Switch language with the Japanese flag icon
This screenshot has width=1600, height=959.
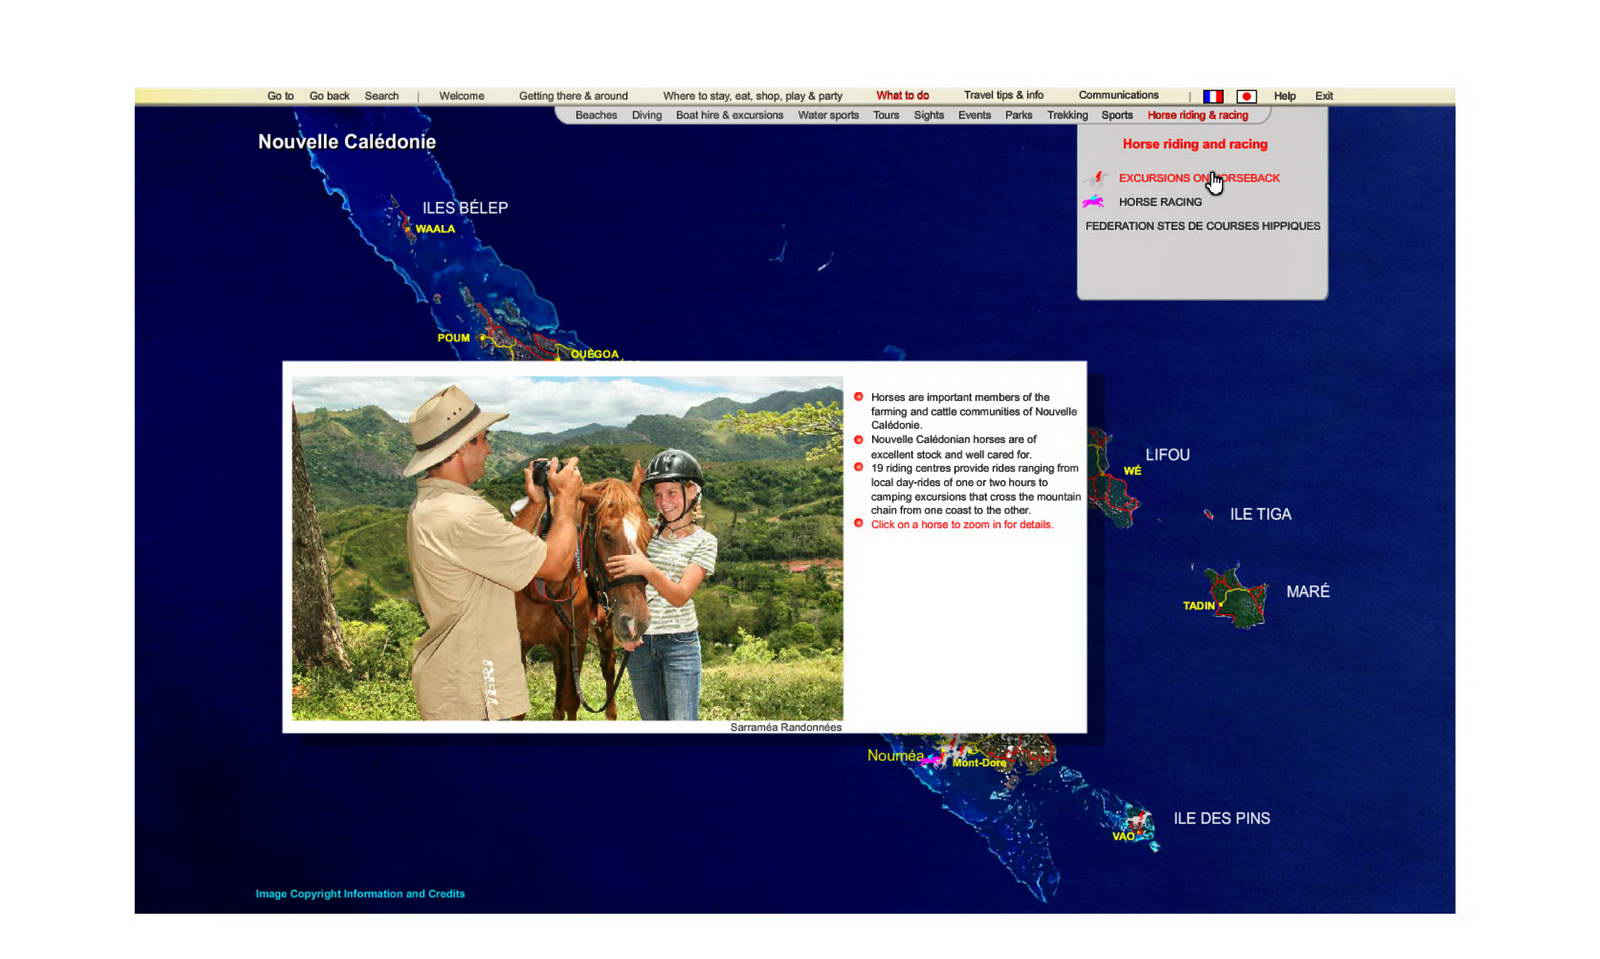coord(1246,96)
